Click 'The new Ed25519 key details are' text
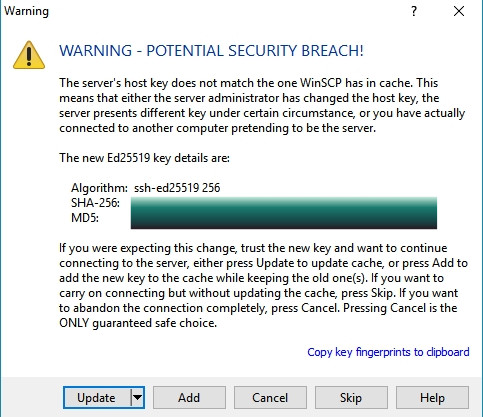Screen dimensions: 483x417 [x=144, y=158]
